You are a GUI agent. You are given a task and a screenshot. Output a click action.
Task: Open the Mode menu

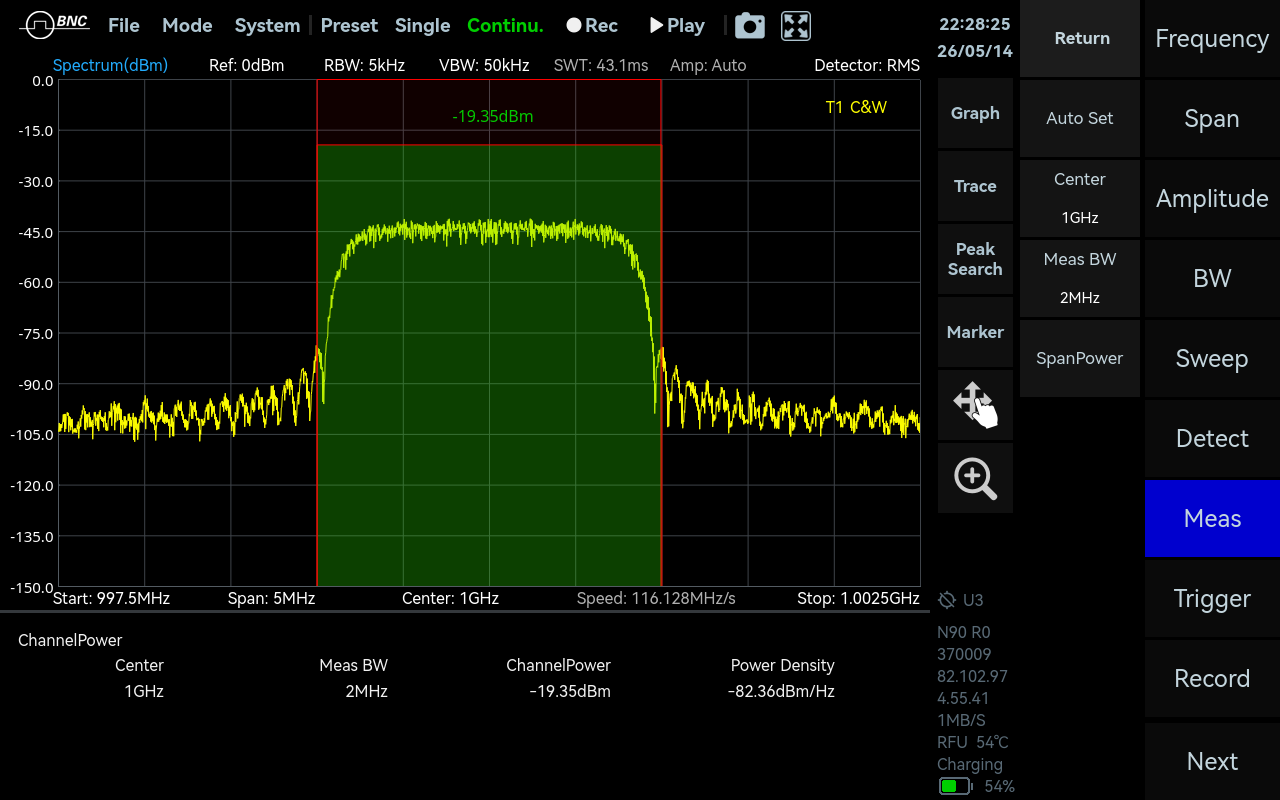pos(187,26)
